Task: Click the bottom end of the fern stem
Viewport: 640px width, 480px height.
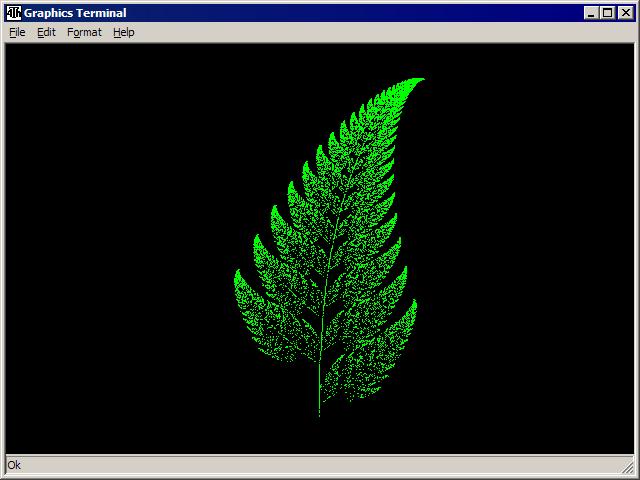Action: coord(319,410)
